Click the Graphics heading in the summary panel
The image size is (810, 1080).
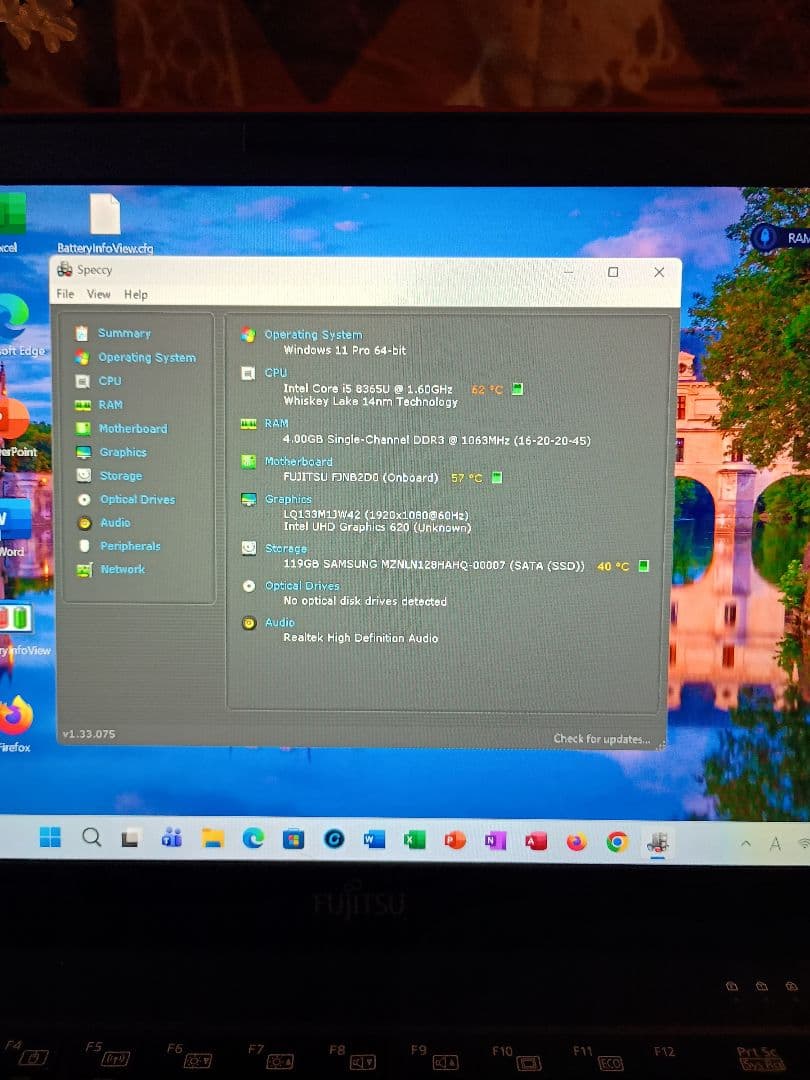(288, 499)
